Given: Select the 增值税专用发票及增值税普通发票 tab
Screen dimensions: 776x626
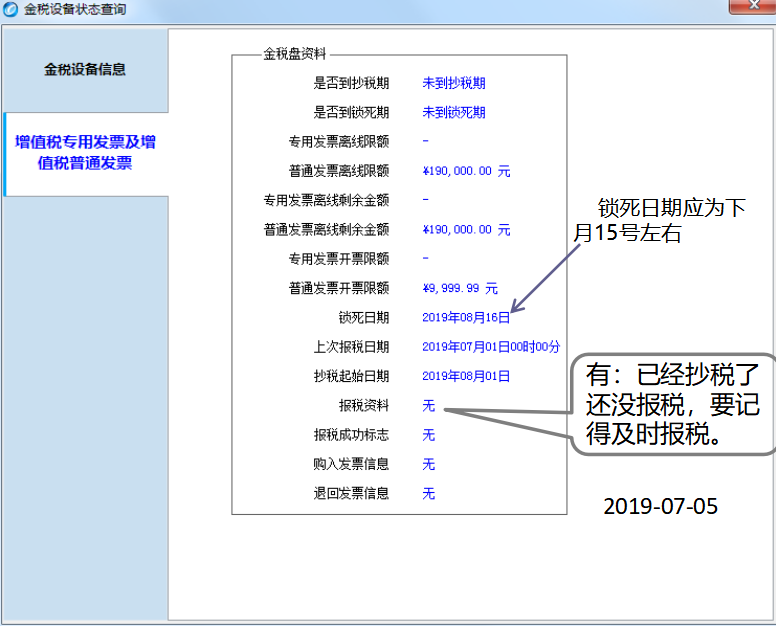Looking at the screenshot, I should click(85, 153).
